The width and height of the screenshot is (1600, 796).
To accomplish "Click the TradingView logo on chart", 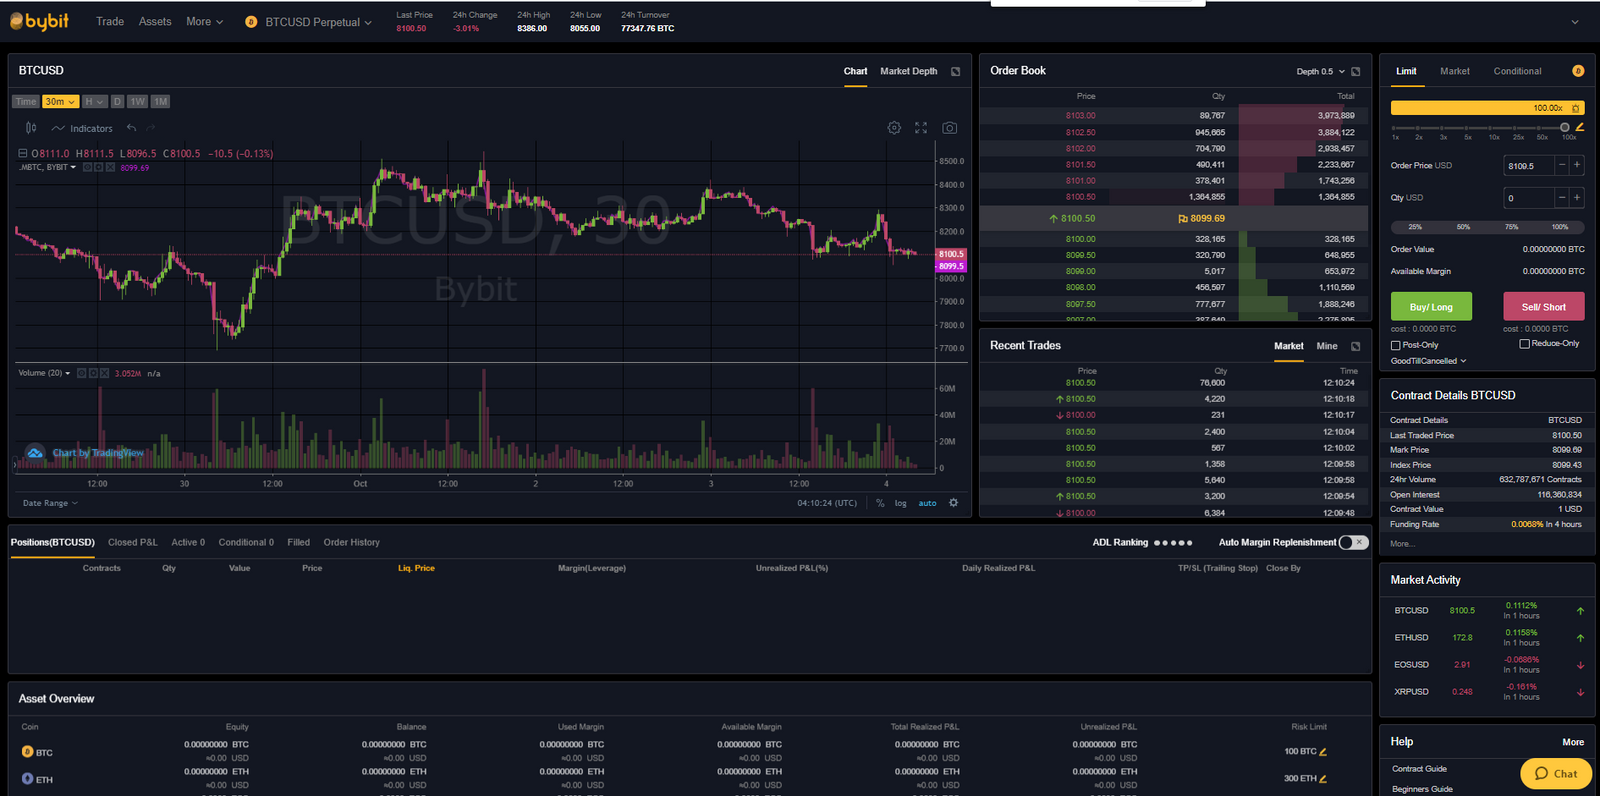I will coord(35,453).
